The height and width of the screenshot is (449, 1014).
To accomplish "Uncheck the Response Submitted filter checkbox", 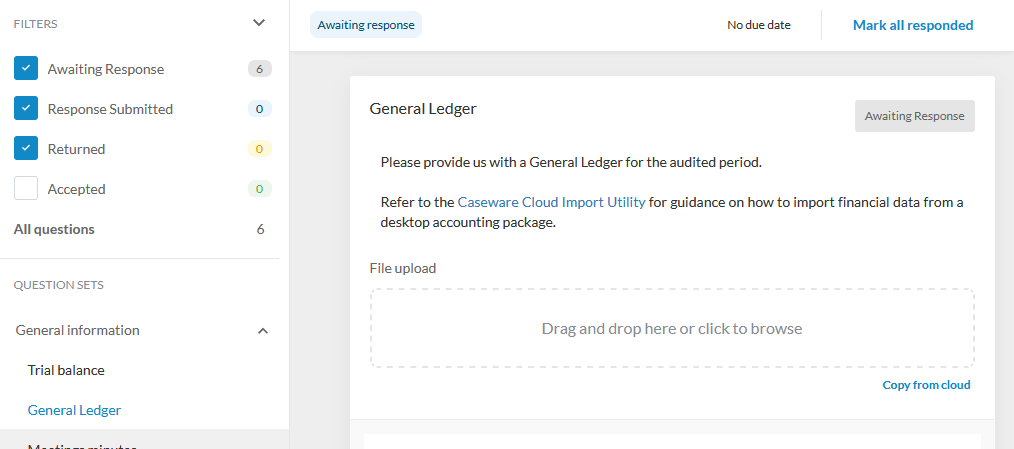I will (26, 108).
